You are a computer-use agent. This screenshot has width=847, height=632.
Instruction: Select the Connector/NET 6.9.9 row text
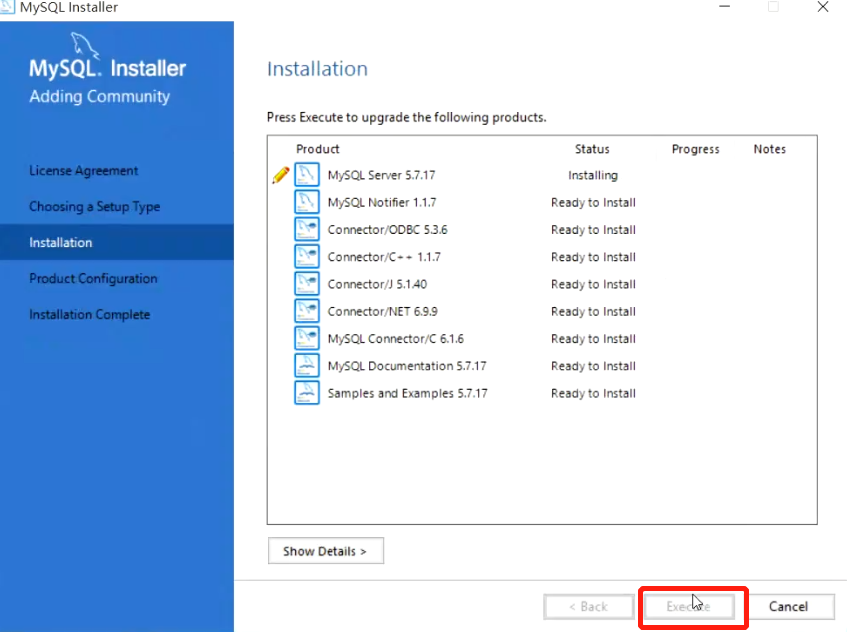(x=382, y=312)
